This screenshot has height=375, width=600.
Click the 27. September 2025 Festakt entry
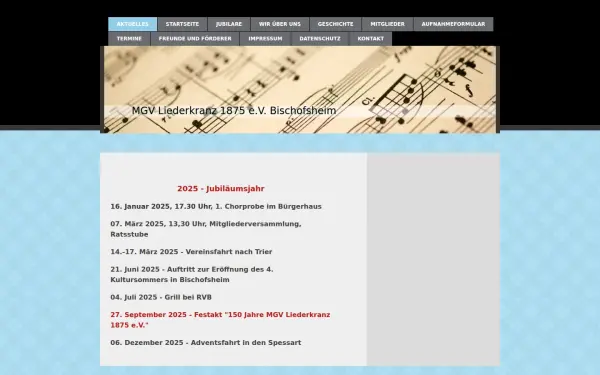[x=220, y=320]
